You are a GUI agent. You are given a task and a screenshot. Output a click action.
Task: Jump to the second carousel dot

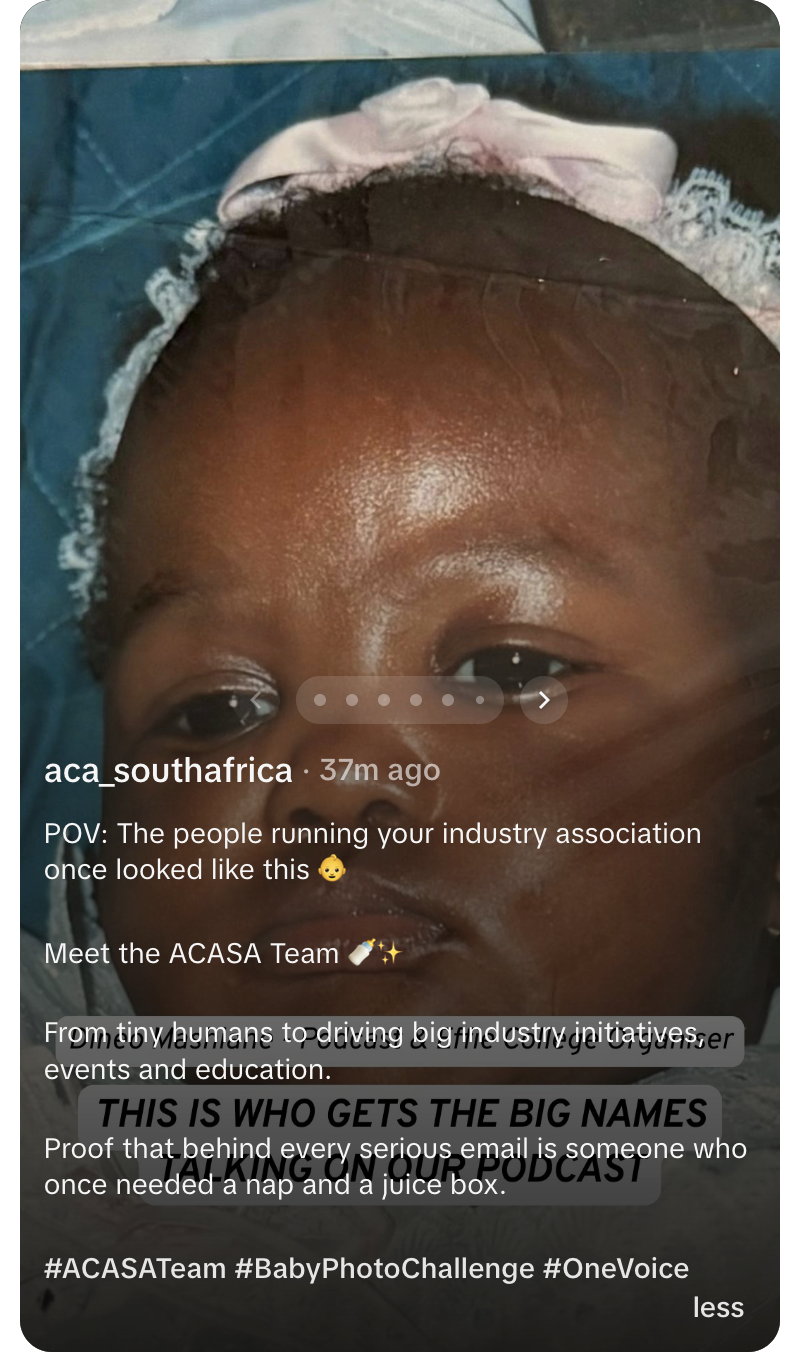click(352, 700)
